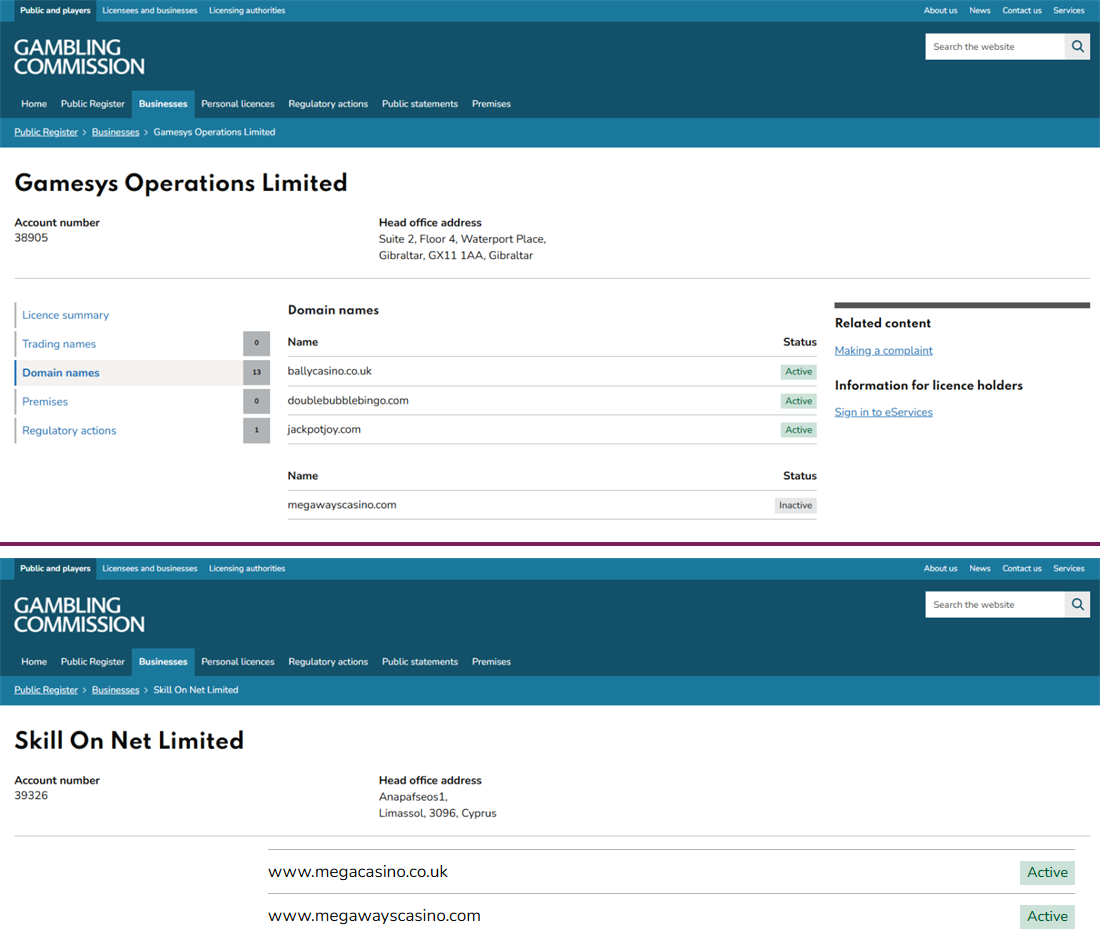This screenshot has width=1100, height=949.
Task: Open About us link on Gamesys page
Action: pos(940,11)
